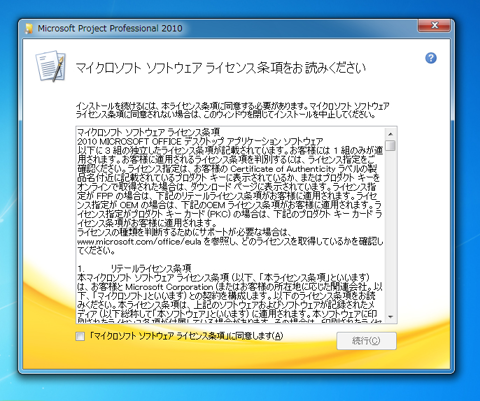The height and width of the screenshot is (401, 480).
Task: Click the section heading 1. リテールライセンス条項
Action: click(134, 268)
